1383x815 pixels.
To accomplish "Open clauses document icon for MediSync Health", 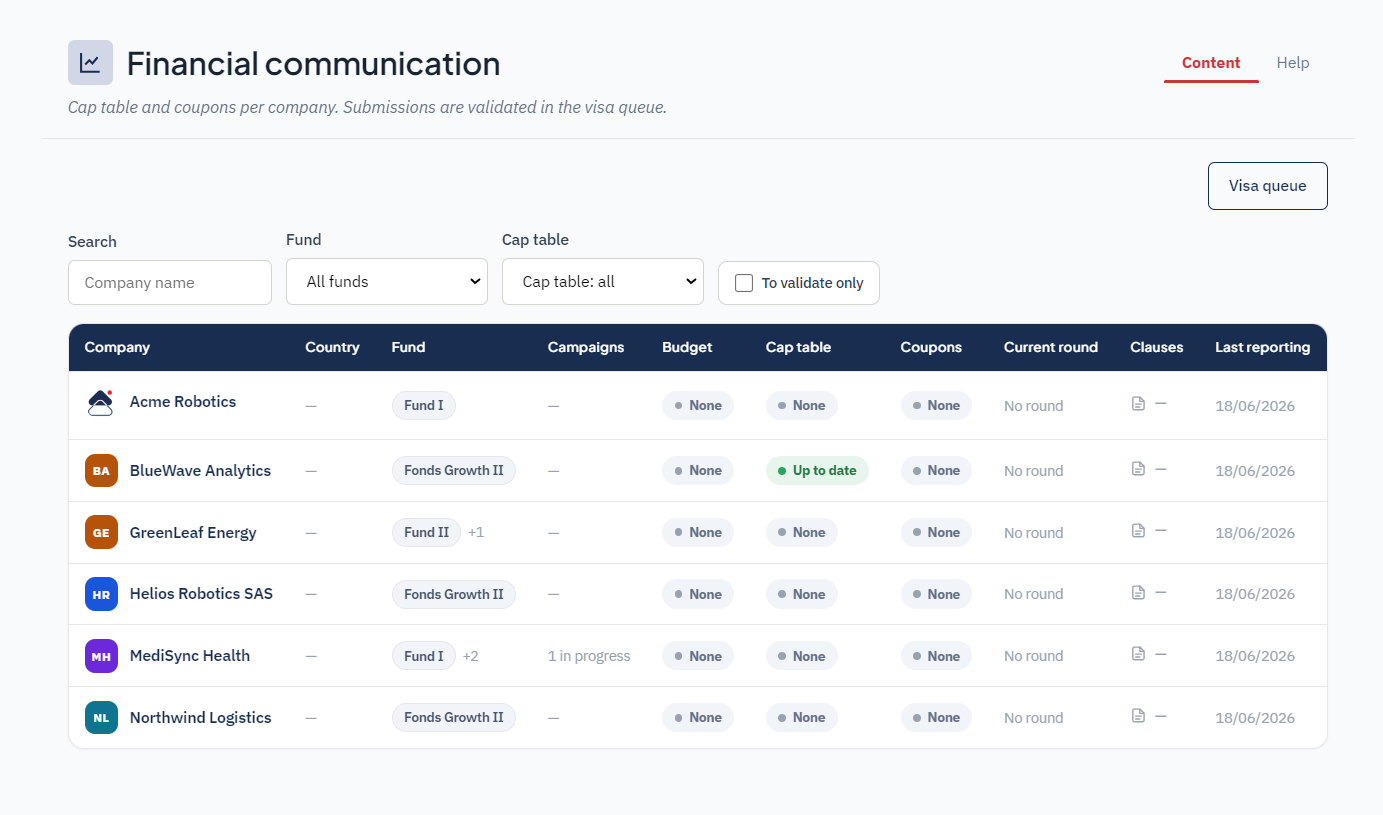I will (1138, 654).
